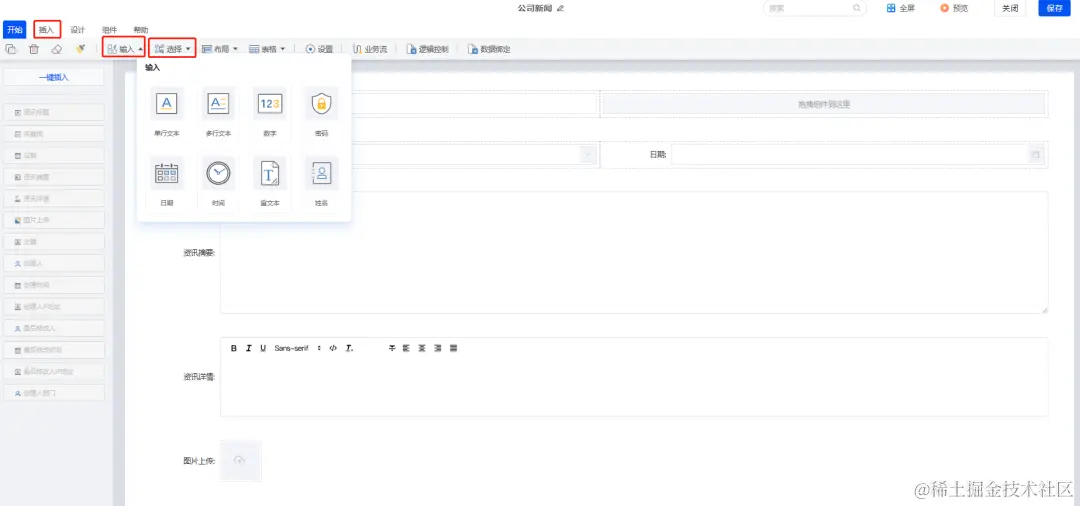Click the format brush icon
Image resolution: width=1080 pixels, height=506 pixels.
click(81, 49)
